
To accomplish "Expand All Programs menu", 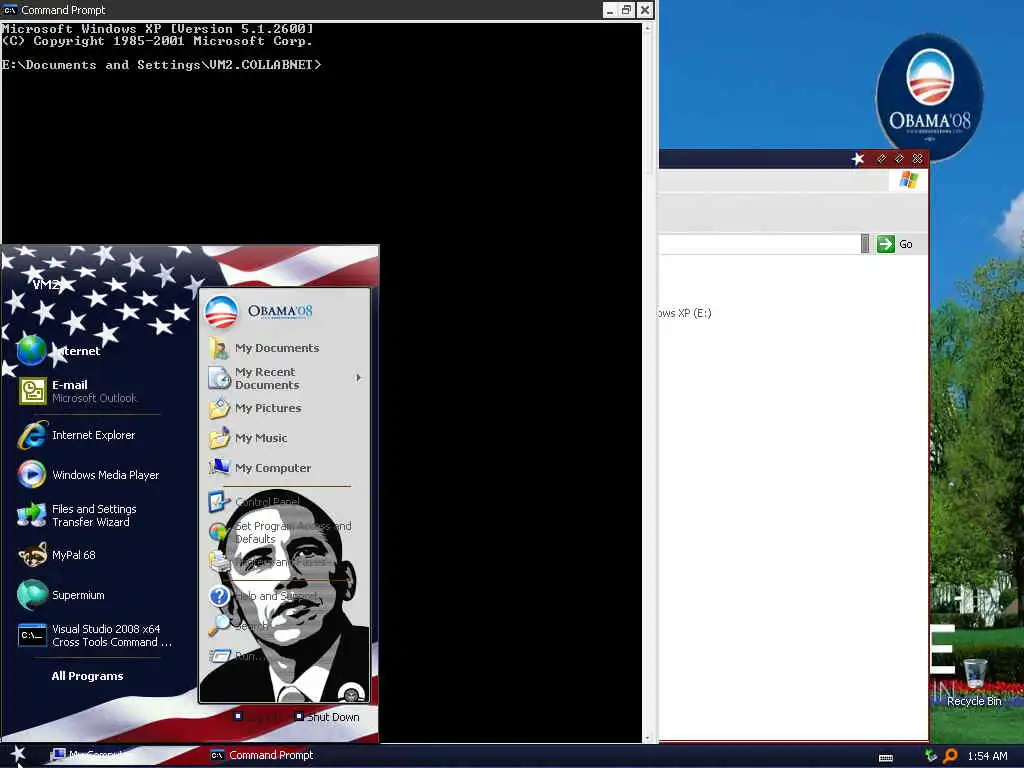I will pyautogui.click(x=88, y=676).
